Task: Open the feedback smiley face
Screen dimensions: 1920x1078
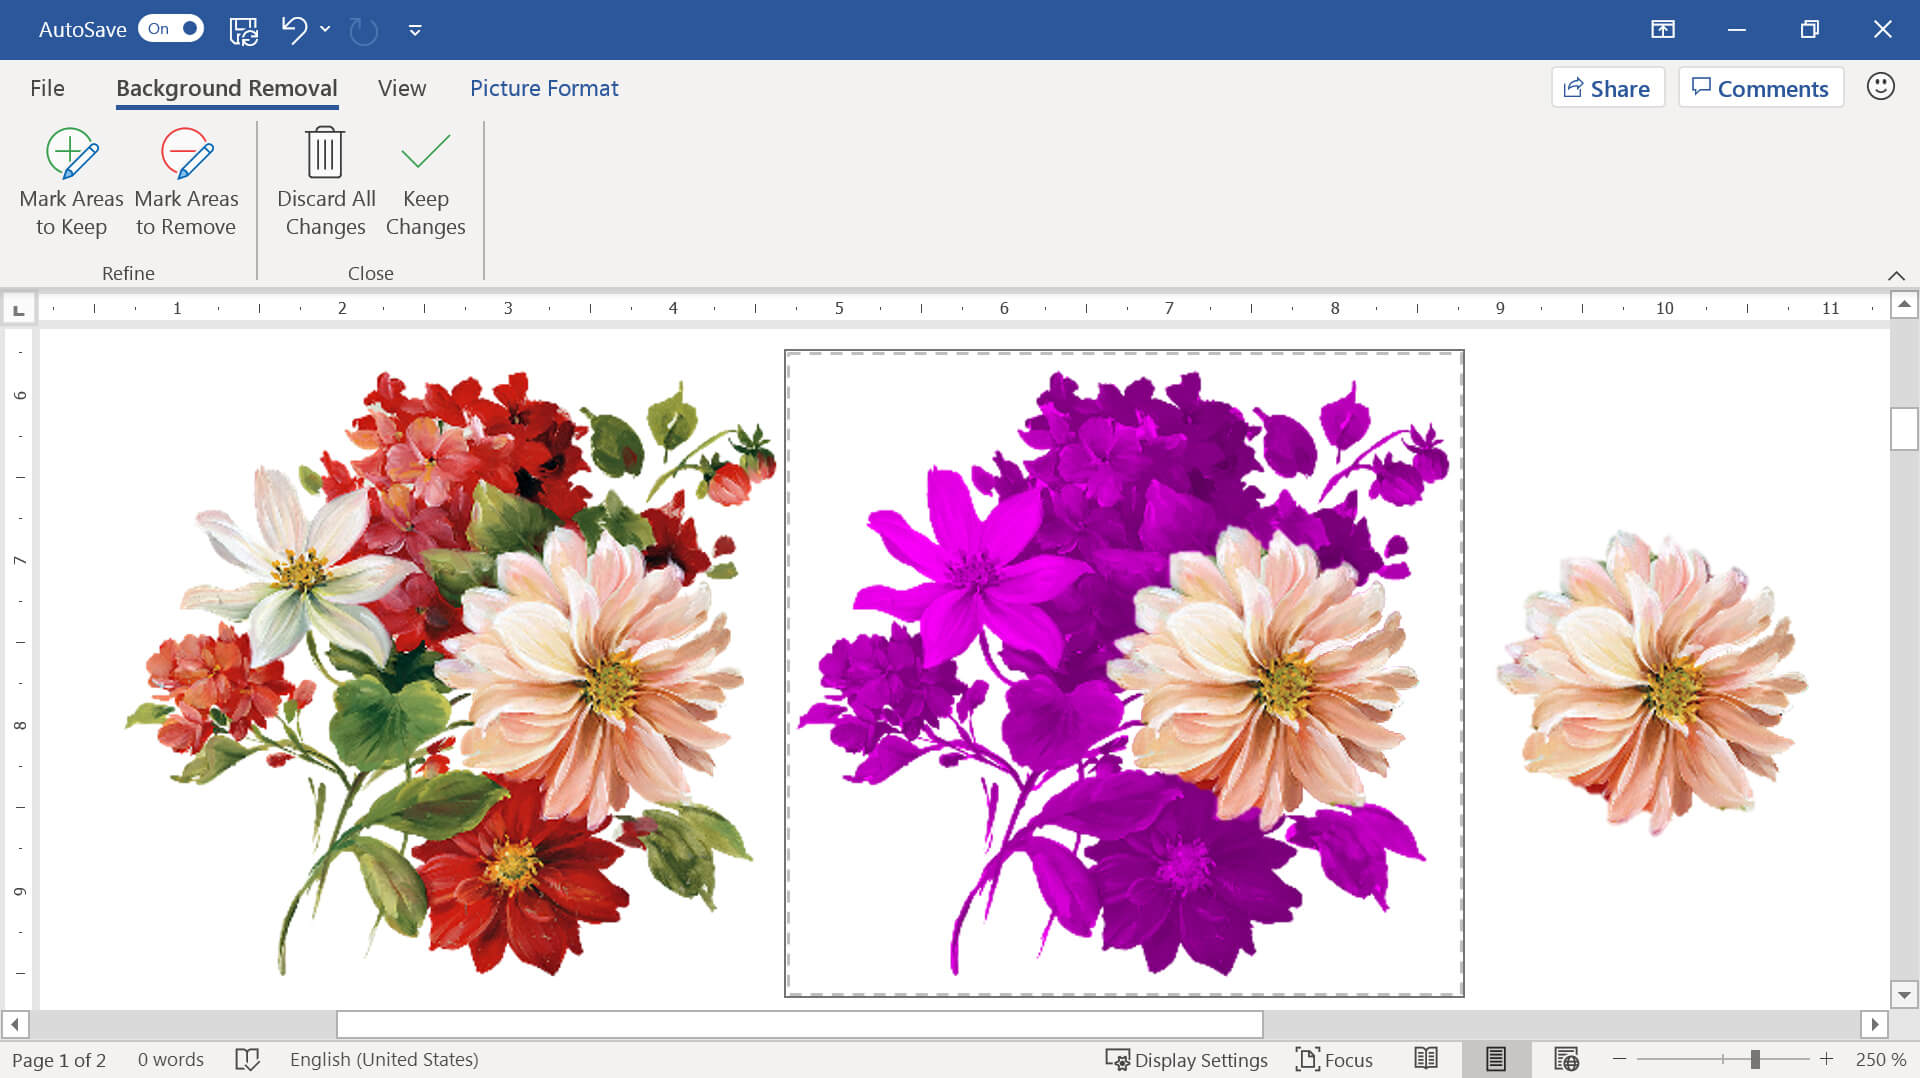Action: tap(1880, 87)
